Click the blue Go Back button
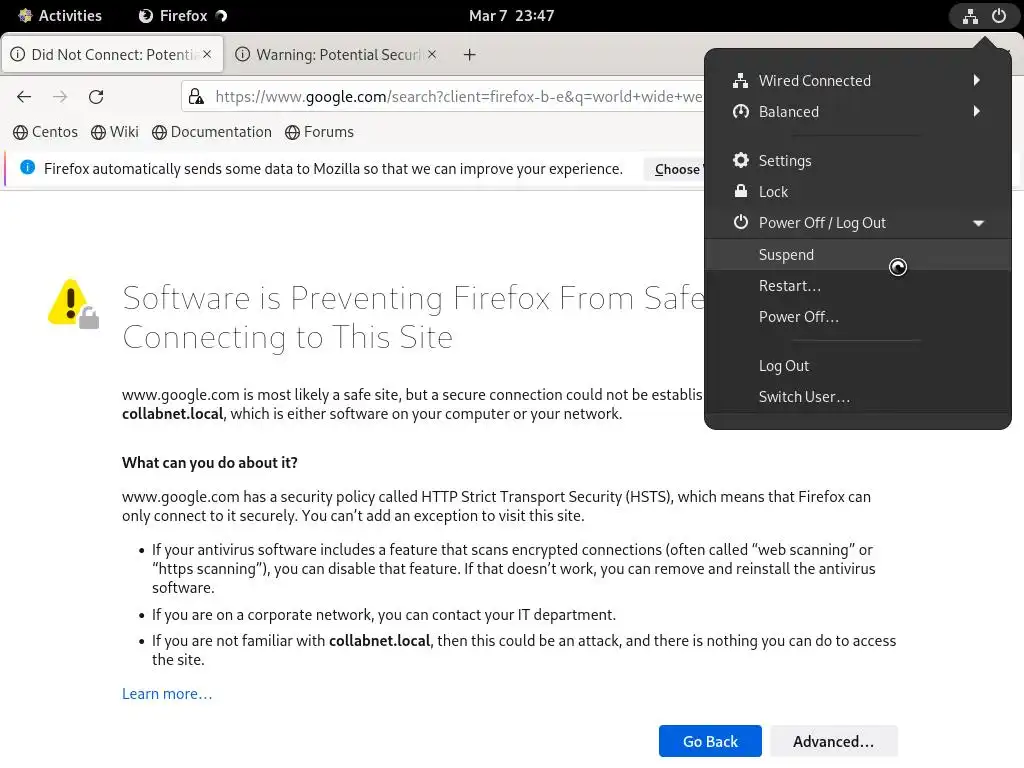This screenshot has width=1024, height=768. 710,741
